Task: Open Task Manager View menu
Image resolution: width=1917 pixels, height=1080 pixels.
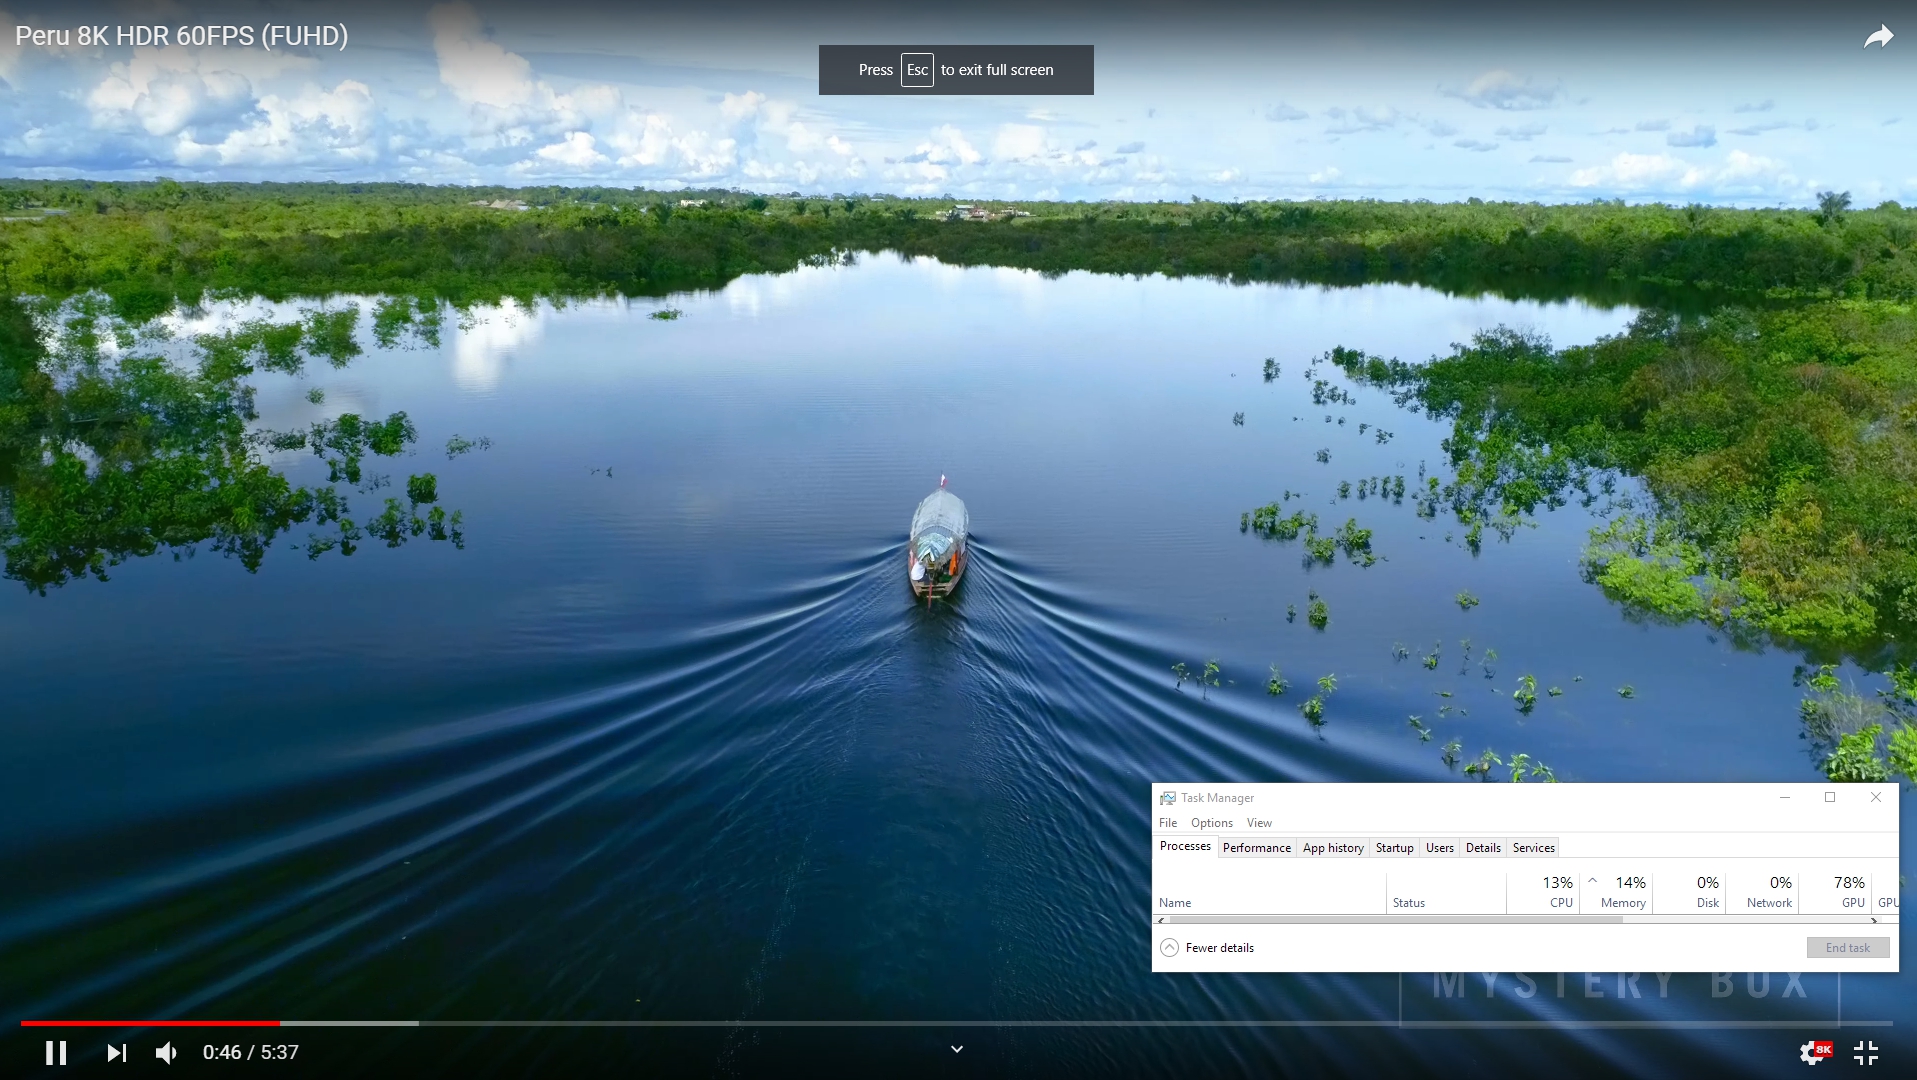Action: pos(1259,823)
